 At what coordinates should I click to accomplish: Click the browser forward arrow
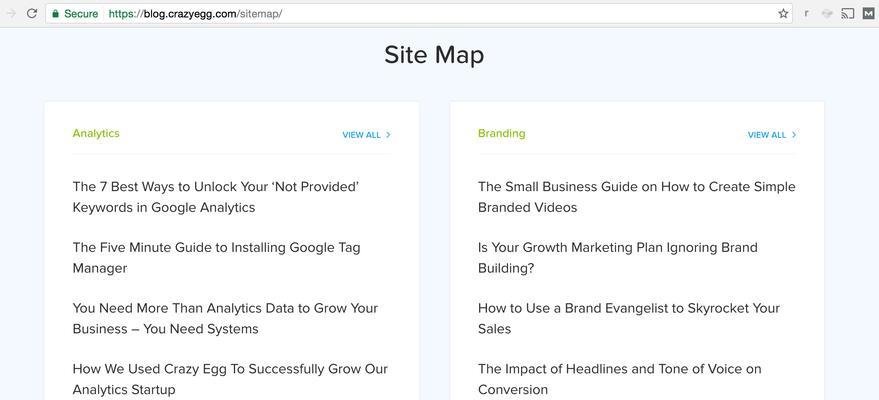[11, 13]
